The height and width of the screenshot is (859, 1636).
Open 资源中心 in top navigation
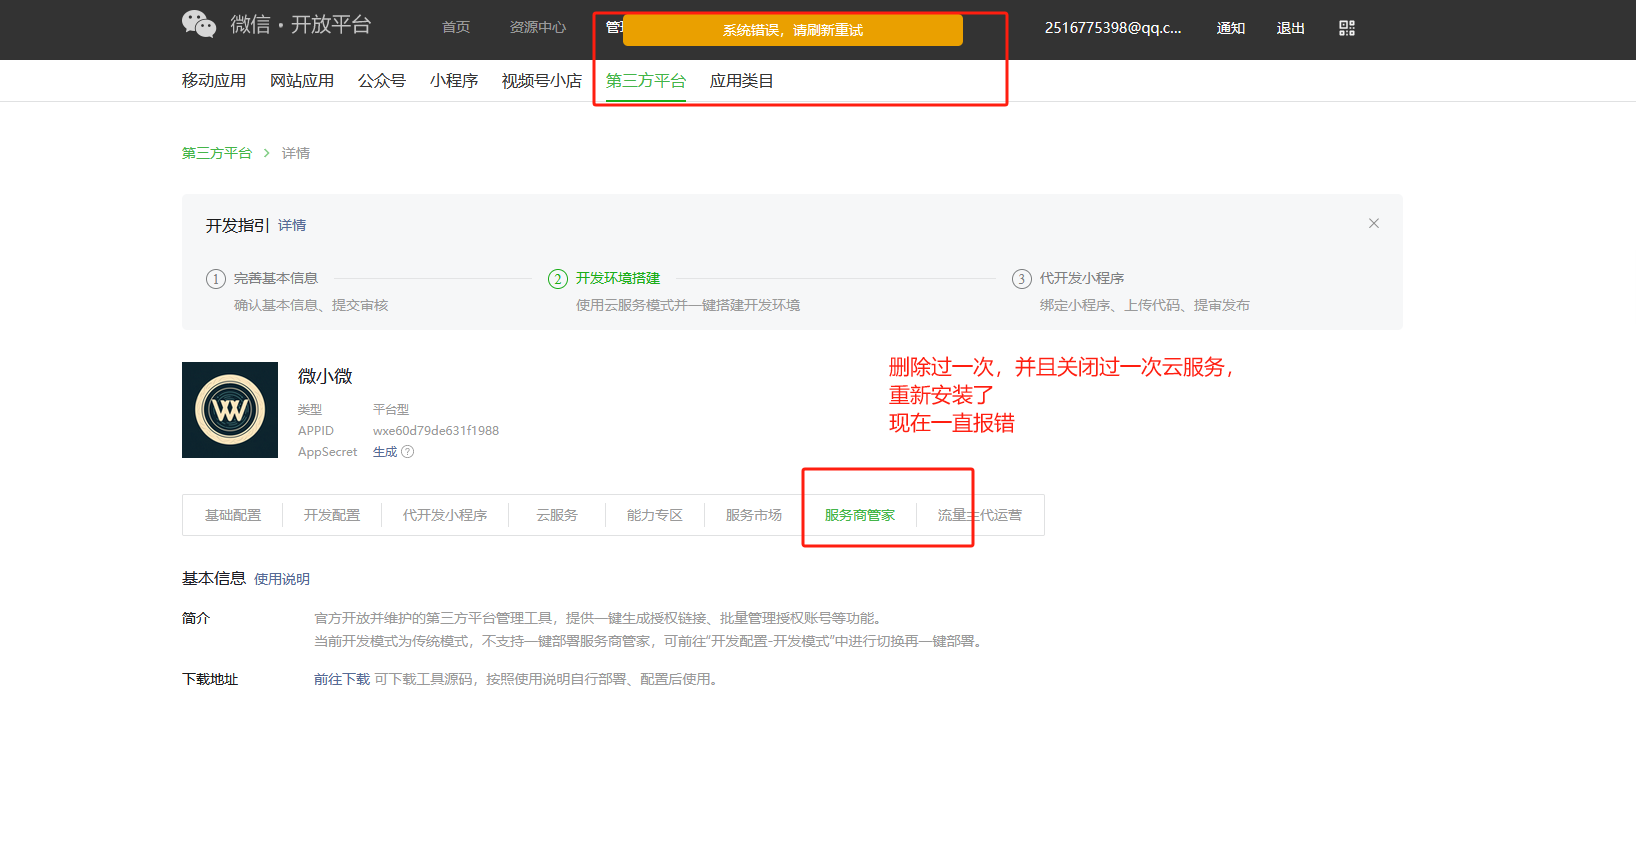click(x=538, y=28)
